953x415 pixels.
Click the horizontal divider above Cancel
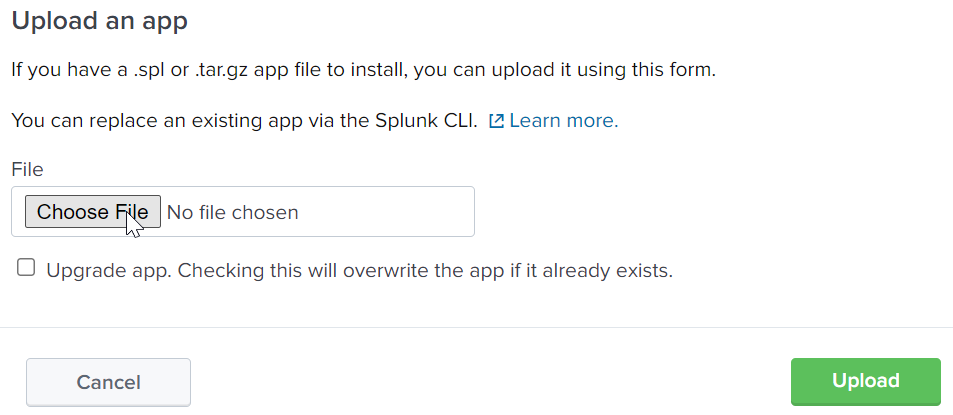click(x=476, y=327)
